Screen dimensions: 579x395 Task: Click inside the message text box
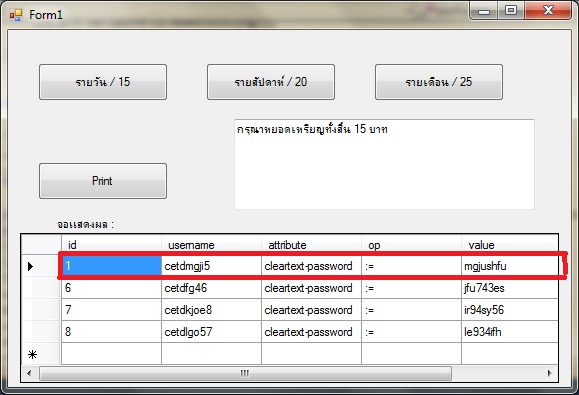point(384,164)
